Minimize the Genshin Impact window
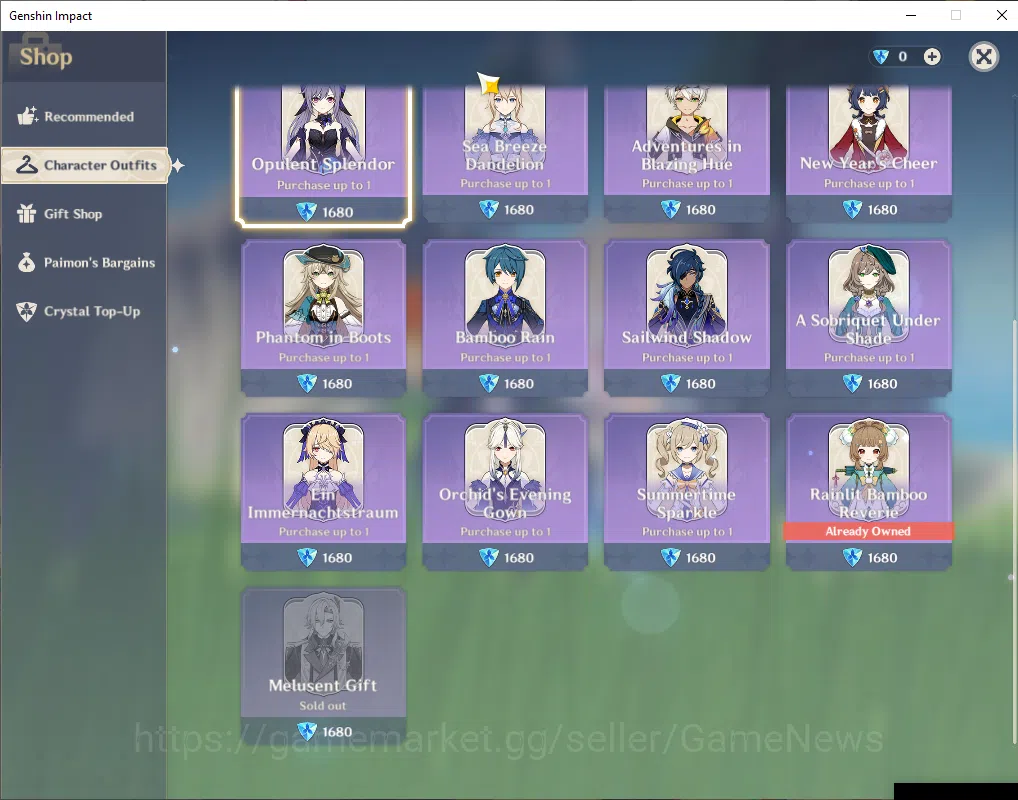This screenshot has height=800, width=1018. (x=911, y=15)
